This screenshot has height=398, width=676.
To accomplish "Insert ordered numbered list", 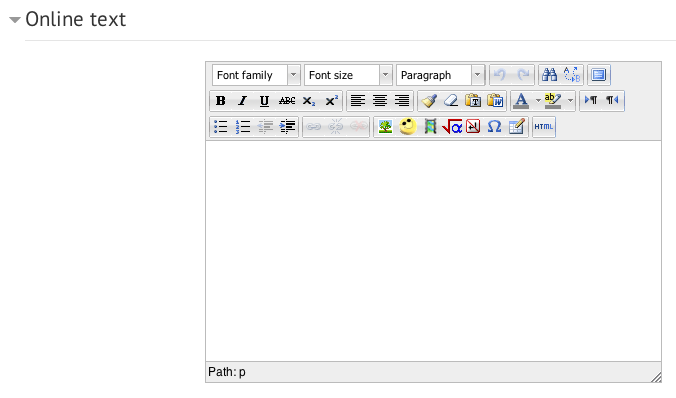I will [243, 127].
